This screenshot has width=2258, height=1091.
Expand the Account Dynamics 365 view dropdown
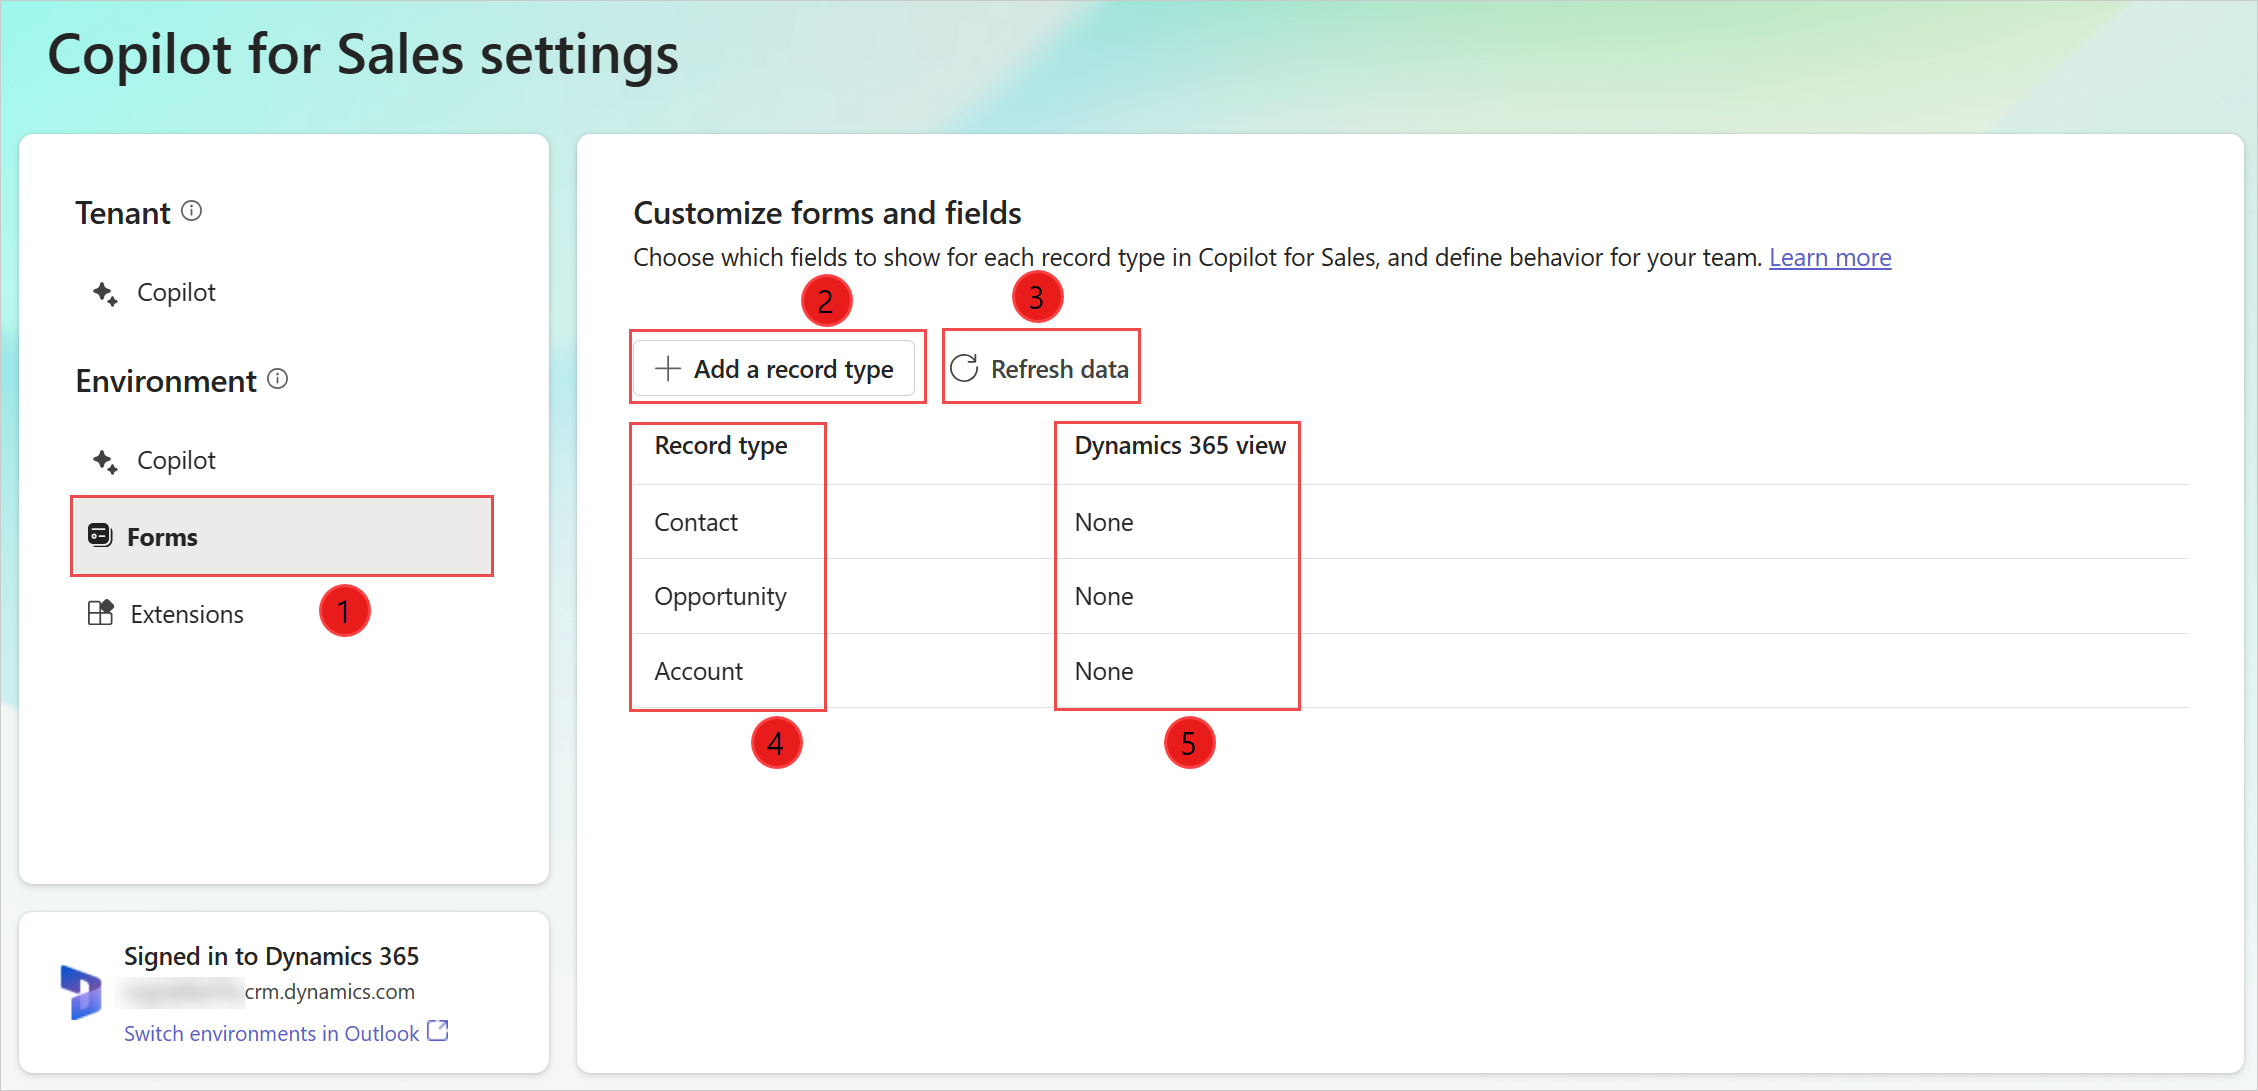1103,669
